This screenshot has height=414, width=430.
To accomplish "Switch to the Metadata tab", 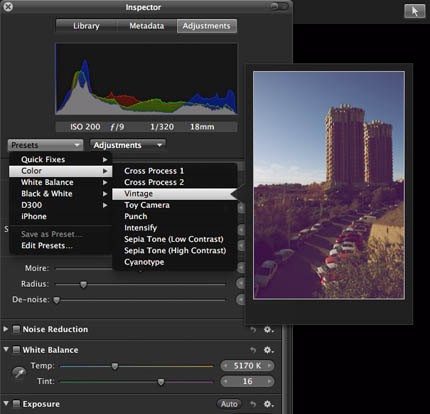I will coord(147,26).
